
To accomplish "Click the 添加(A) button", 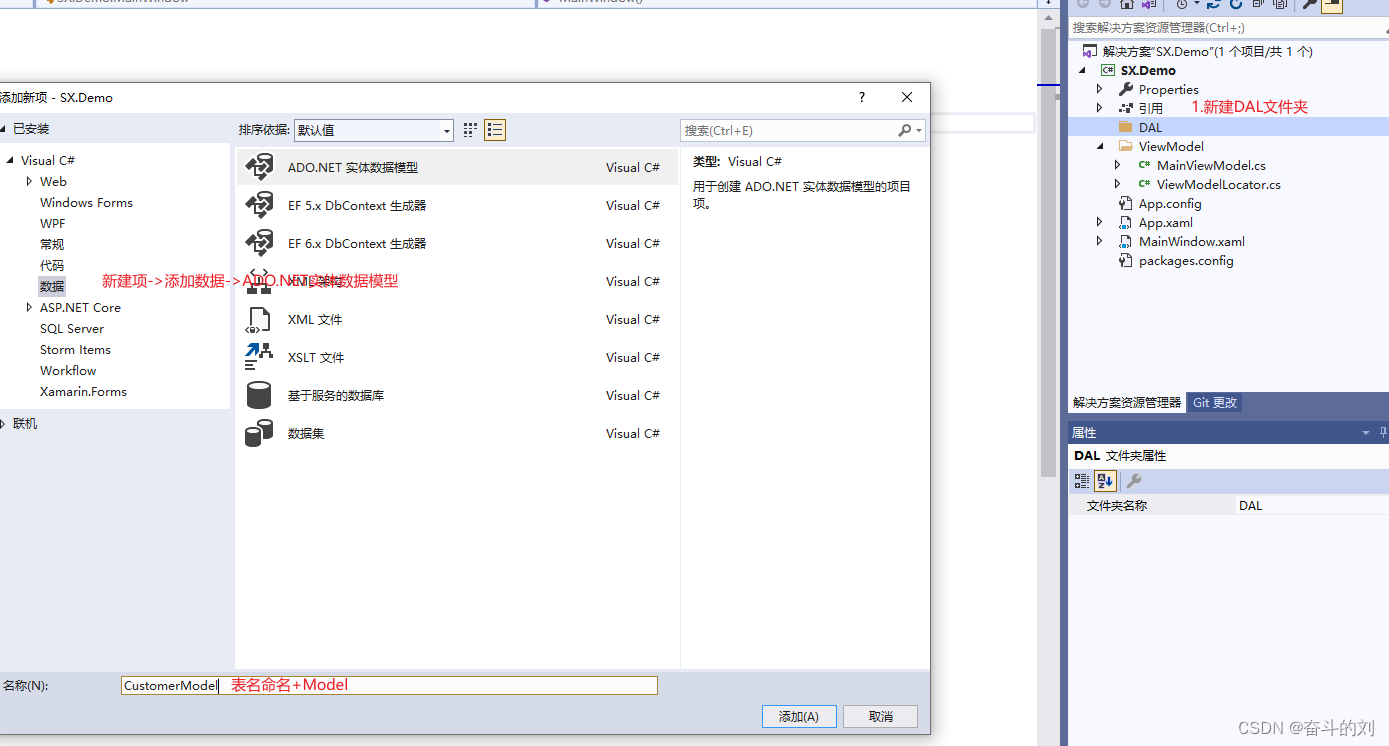I will point(799,716).
